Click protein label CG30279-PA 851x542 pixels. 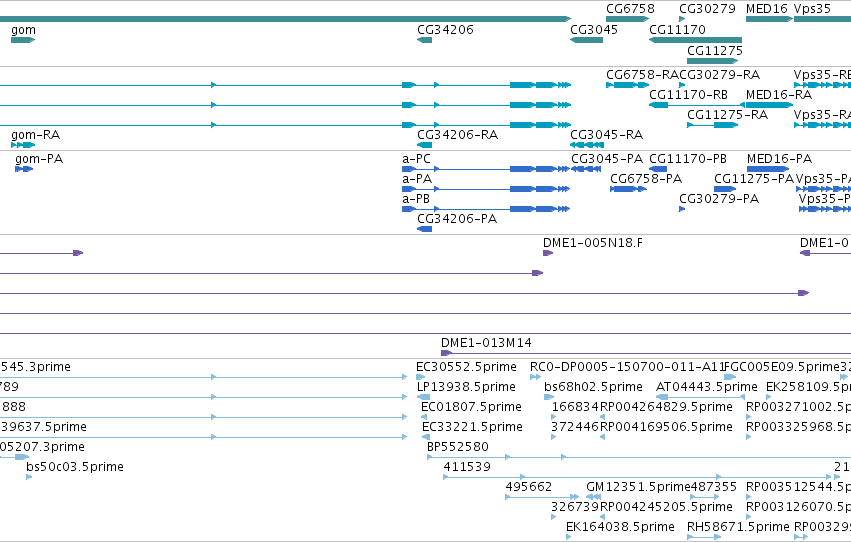point(719,199)
